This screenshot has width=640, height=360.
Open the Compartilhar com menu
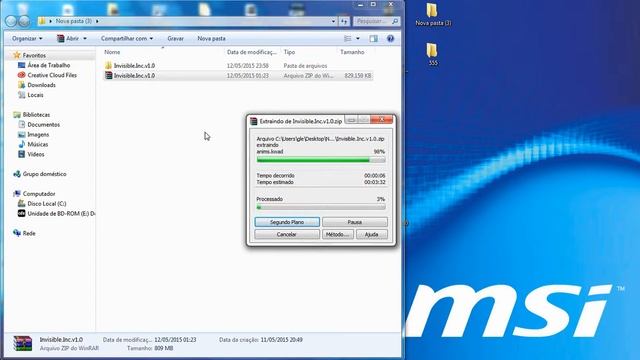click(x=127, y=38)
